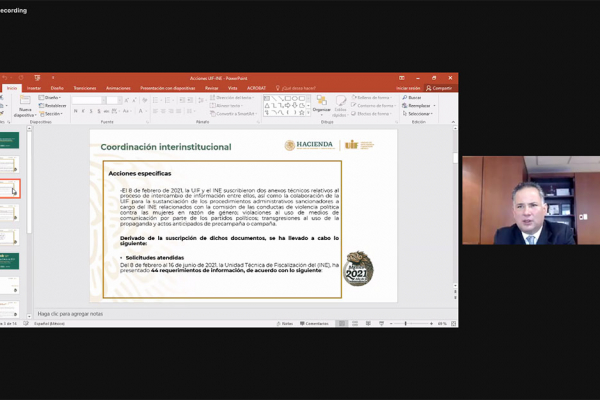Image resolution: width=600 pixels, height=400 pixels.
Task: Expand the shapes gallery more arrow
Action: click(x=308, y=113)
